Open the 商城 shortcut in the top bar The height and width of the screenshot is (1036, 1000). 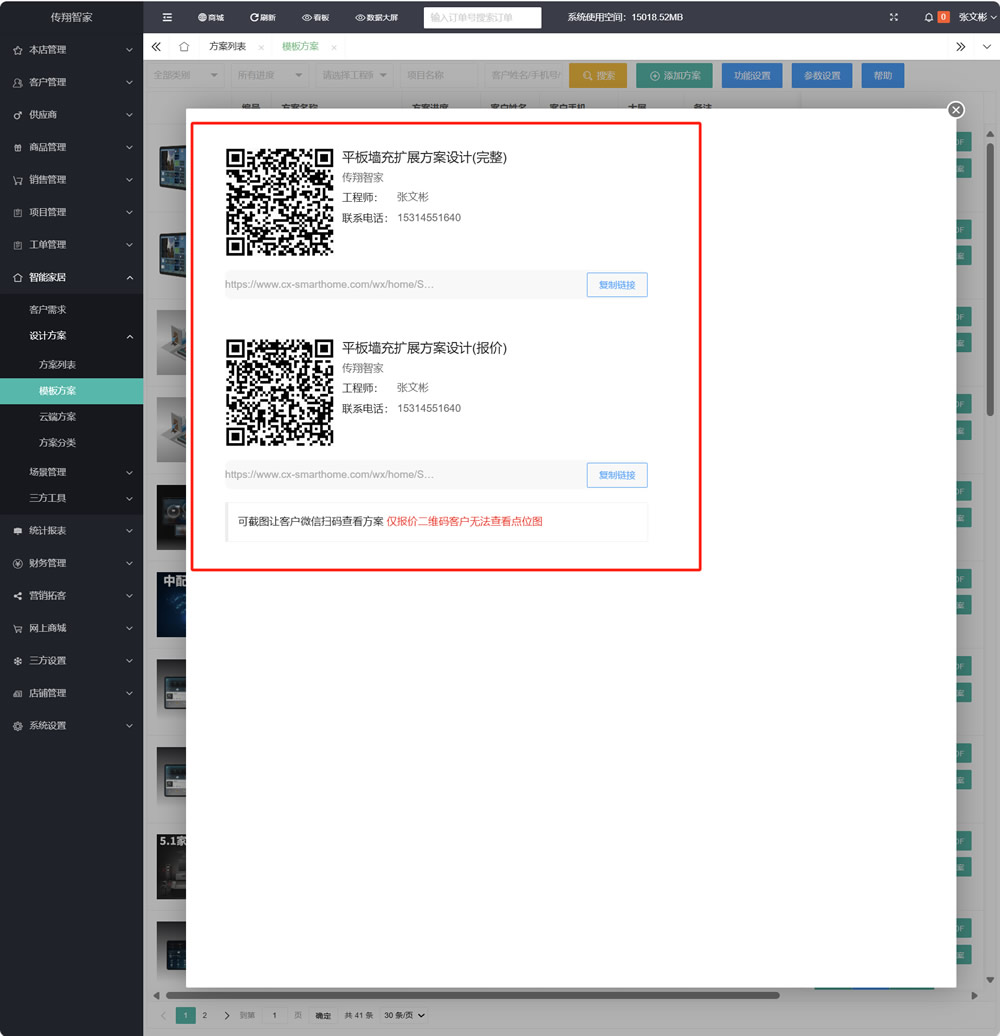(x=211, y=17)
